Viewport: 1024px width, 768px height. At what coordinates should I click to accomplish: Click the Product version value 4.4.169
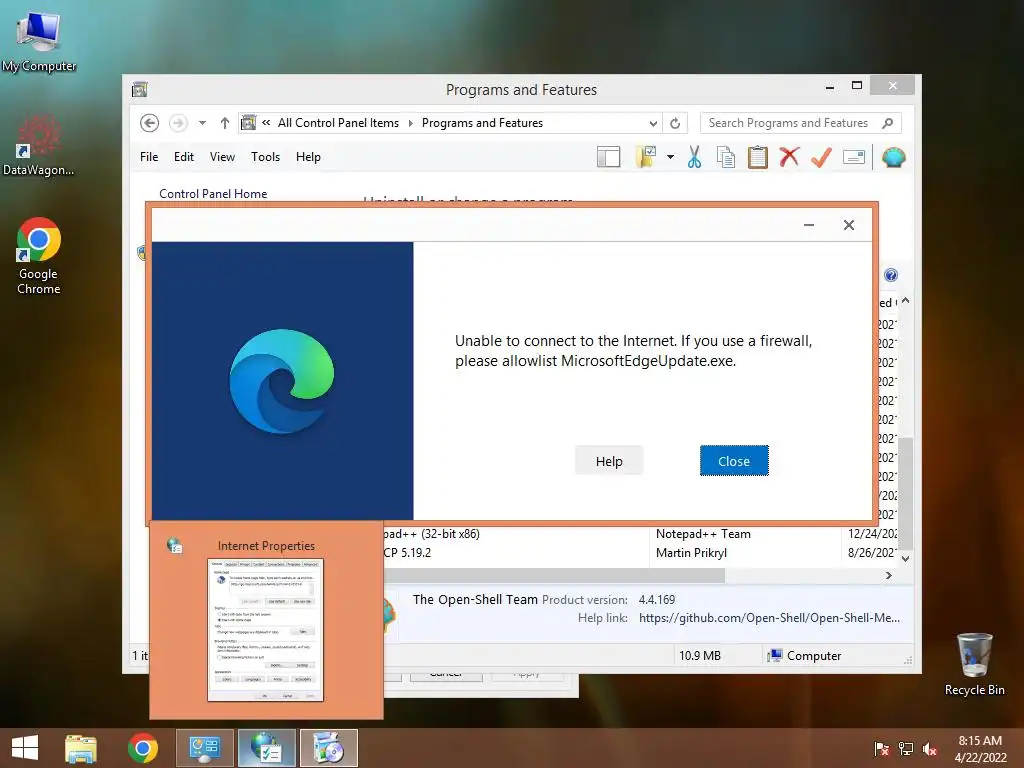pos(657,600)
